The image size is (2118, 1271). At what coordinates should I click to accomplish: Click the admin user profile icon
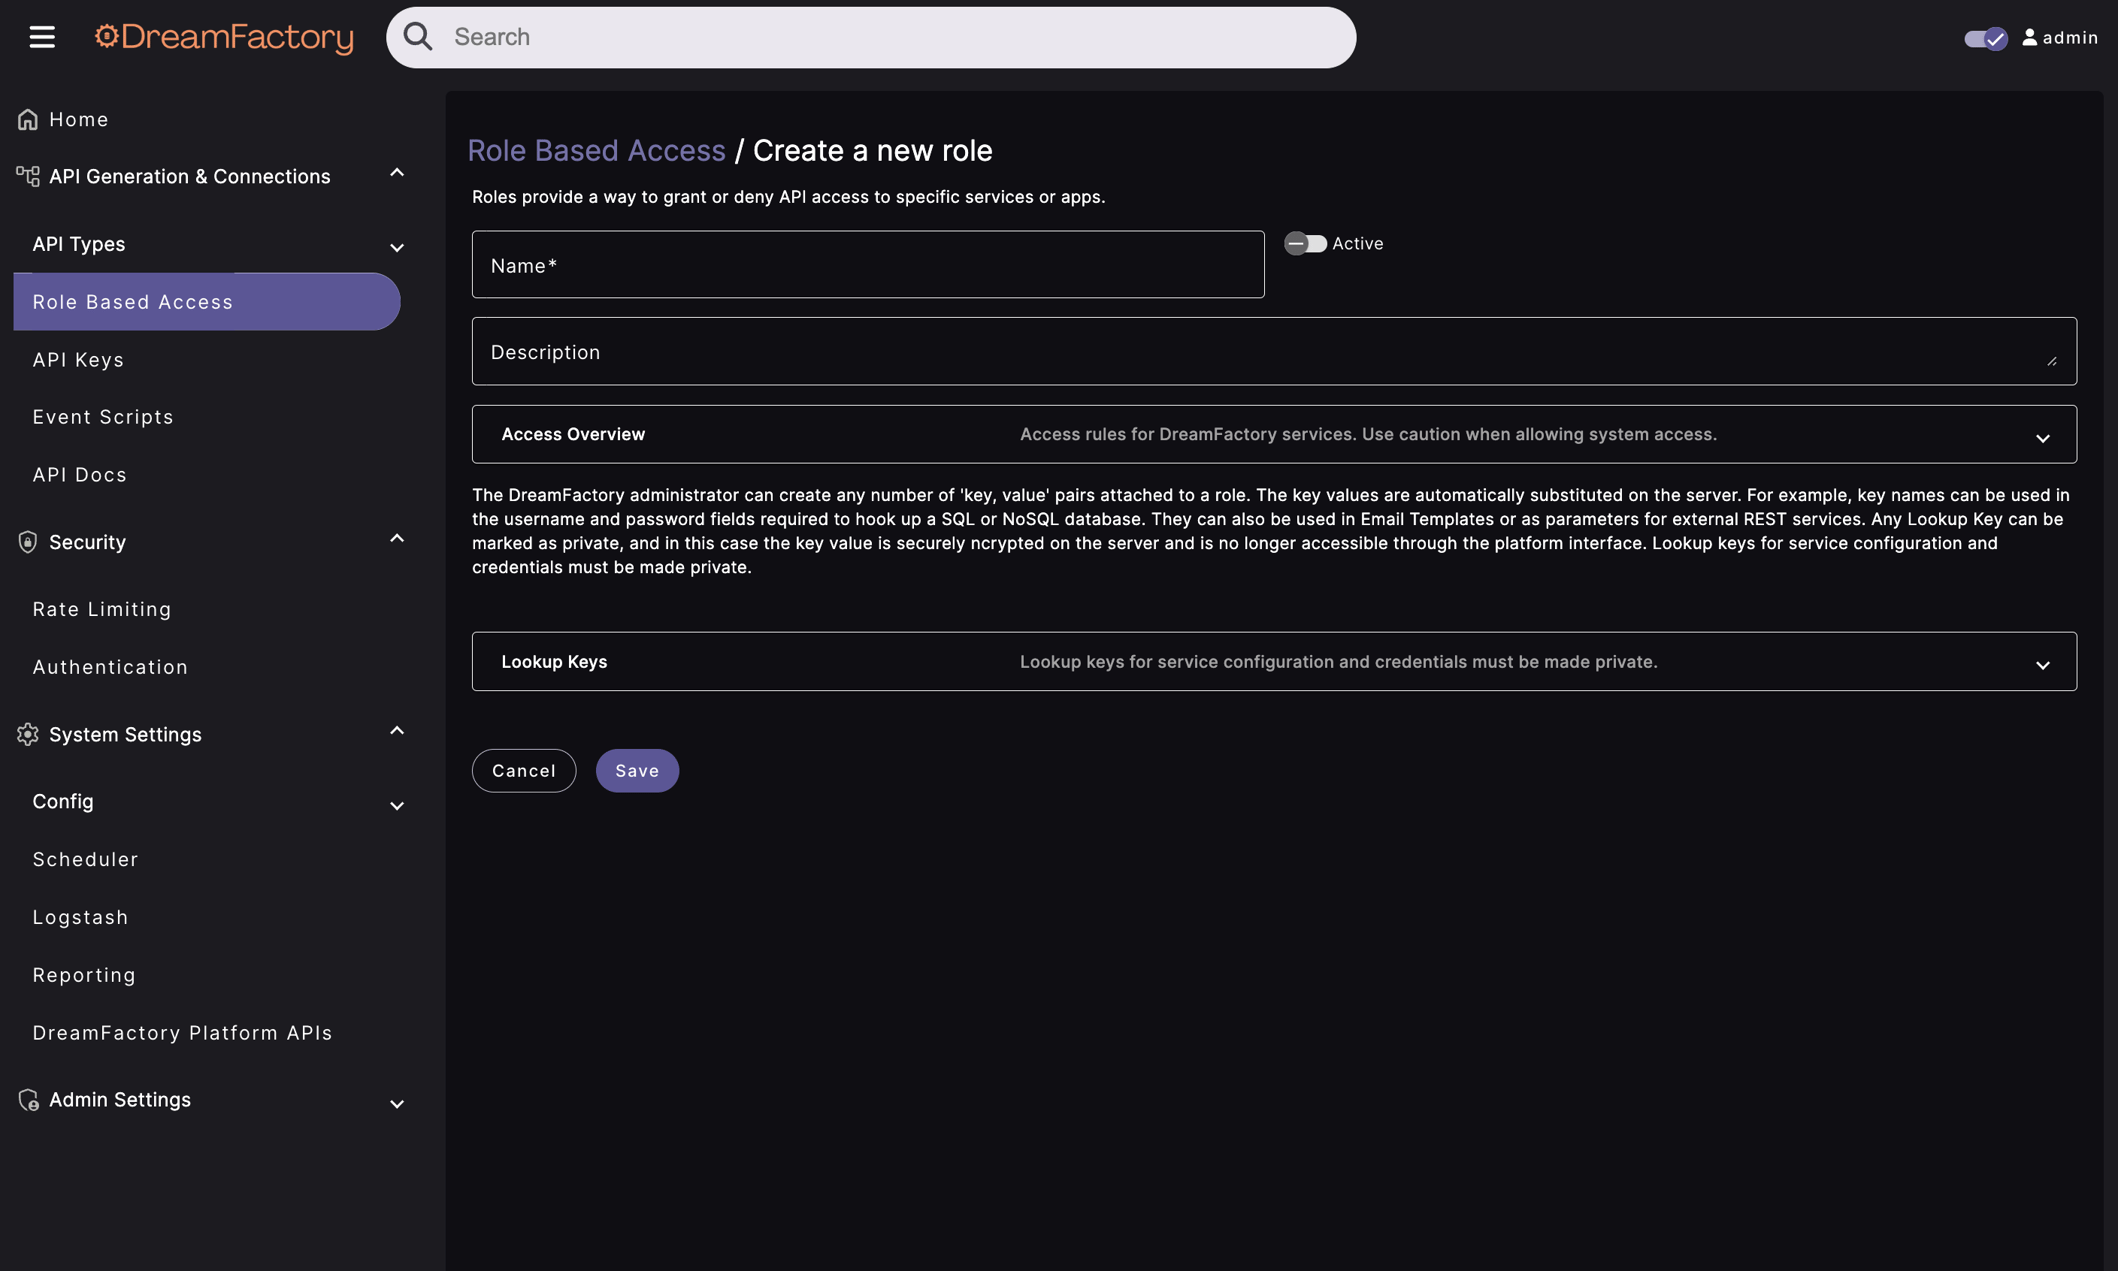click(x=2029, y=37)
